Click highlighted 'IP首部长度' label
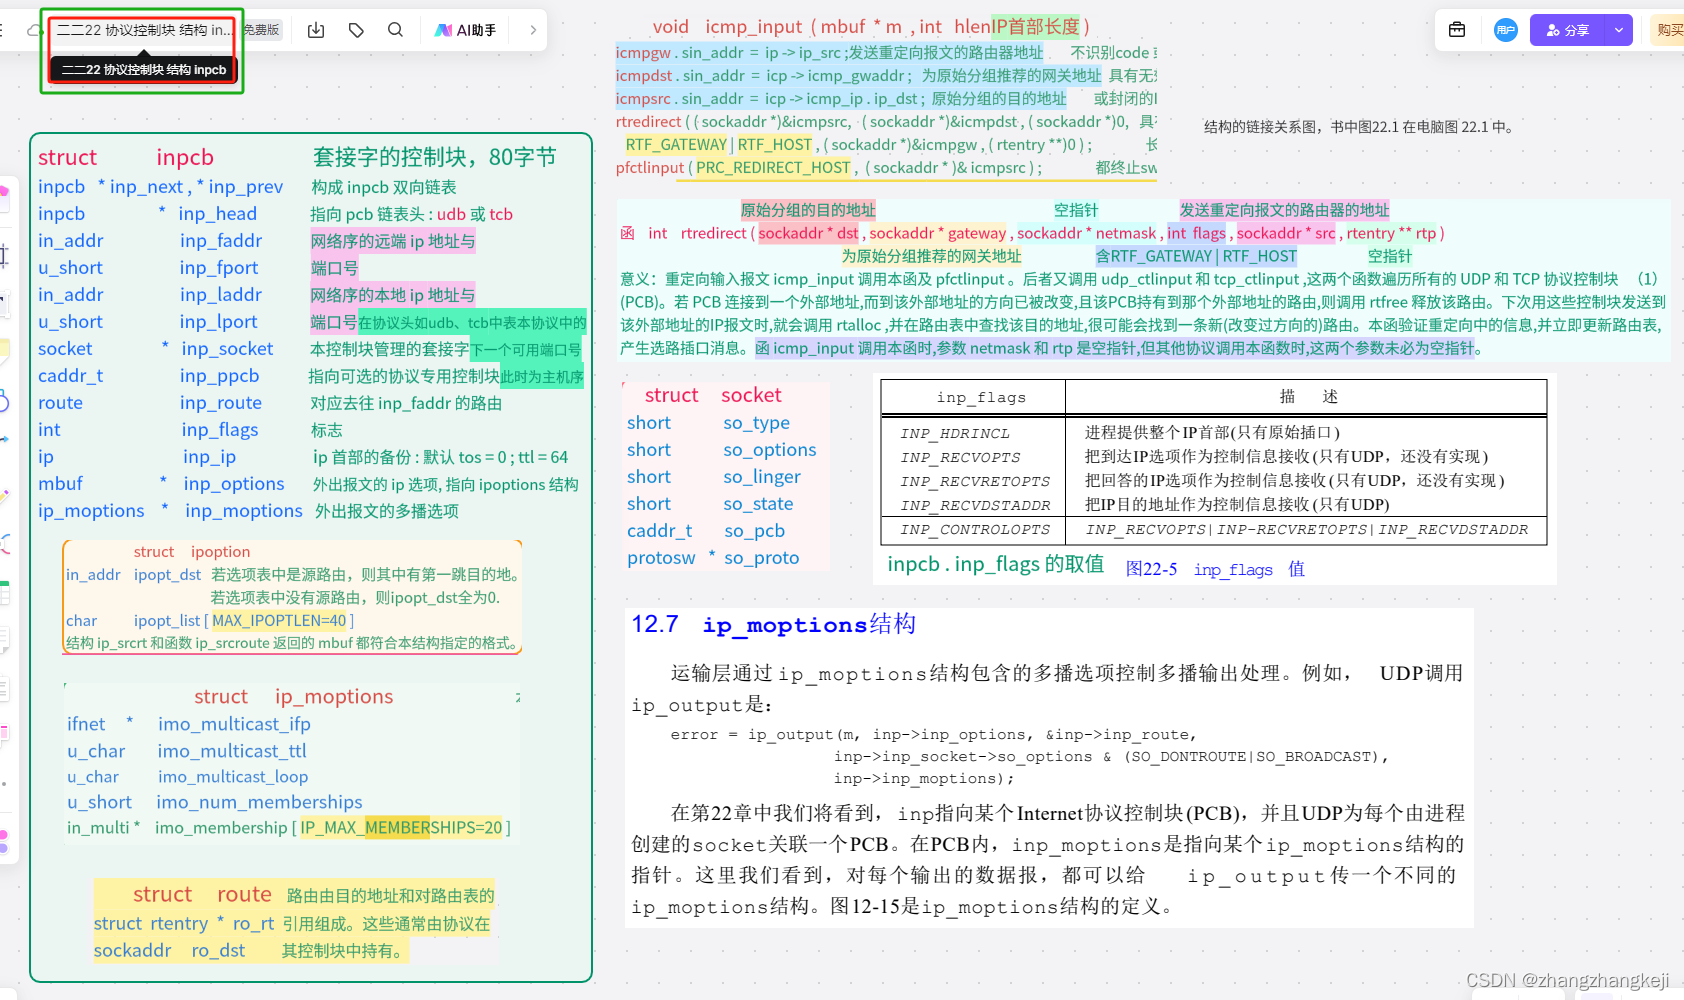The width and height of the screenshot is (1684, 1000). coord(1035,27)
